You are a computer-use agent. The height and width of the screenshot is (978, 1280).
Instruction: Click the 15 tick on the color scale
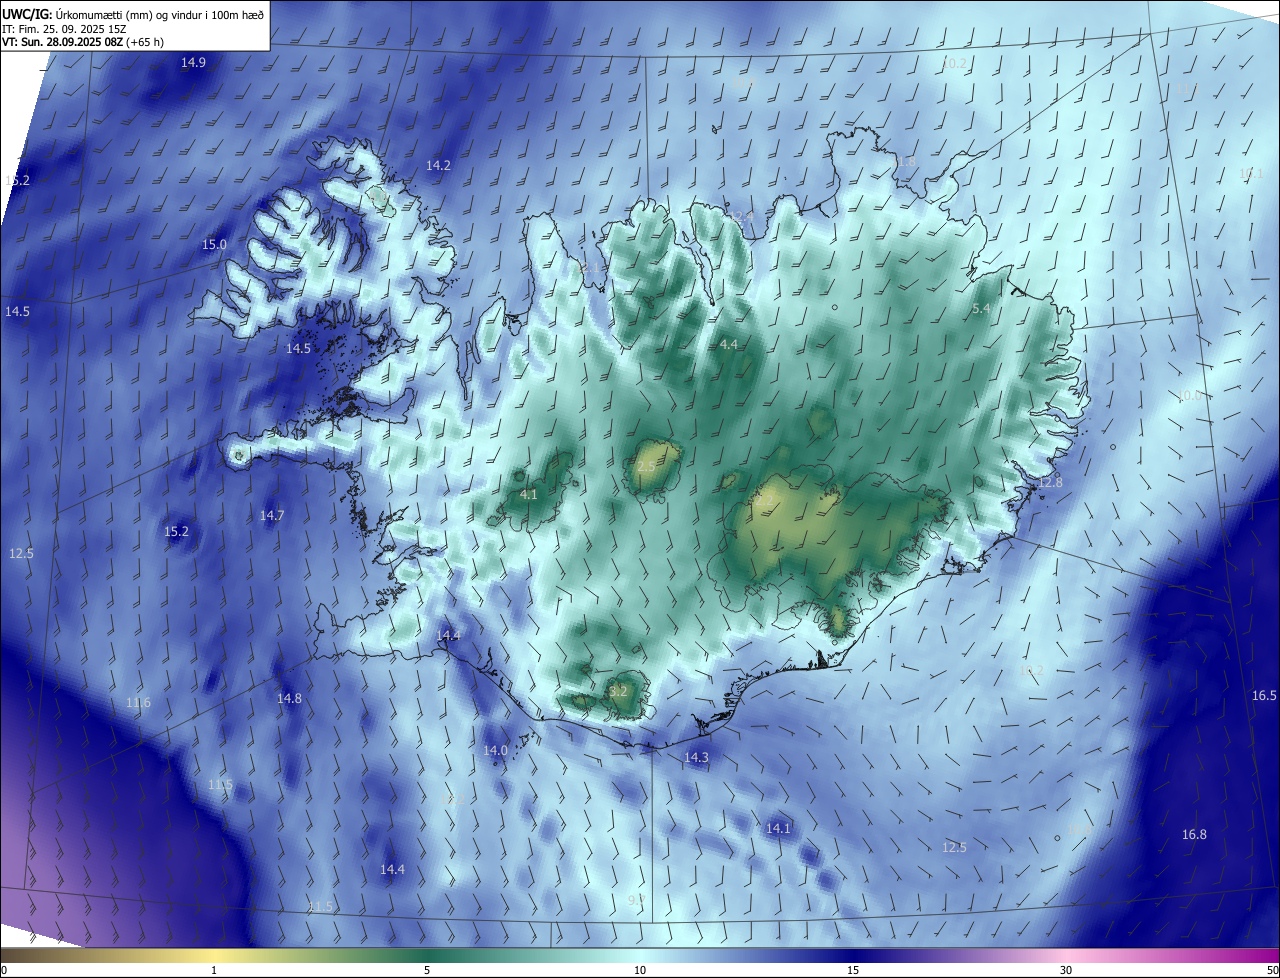(x=853, y=971)
